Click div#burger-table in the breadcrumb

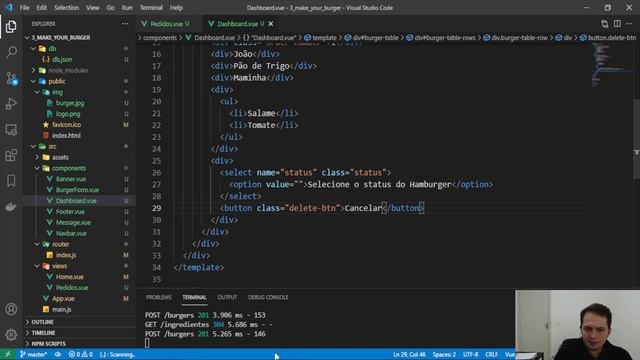(375, 38)
